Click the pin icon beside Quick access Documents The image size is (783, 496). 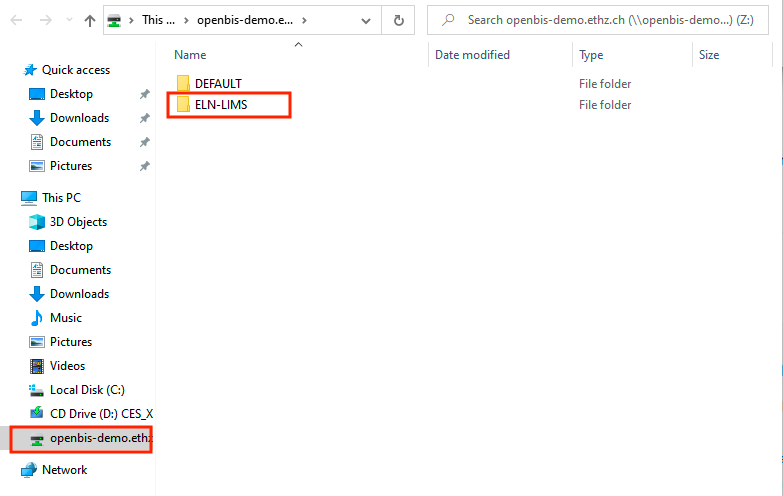144,142
